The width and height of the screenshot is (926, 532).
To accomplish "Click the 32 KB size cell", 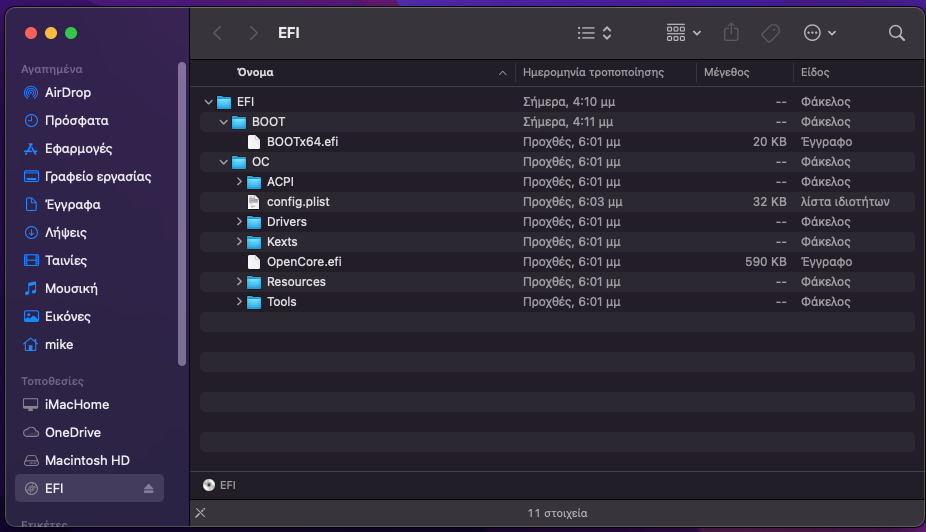I will tap(770, 202).
